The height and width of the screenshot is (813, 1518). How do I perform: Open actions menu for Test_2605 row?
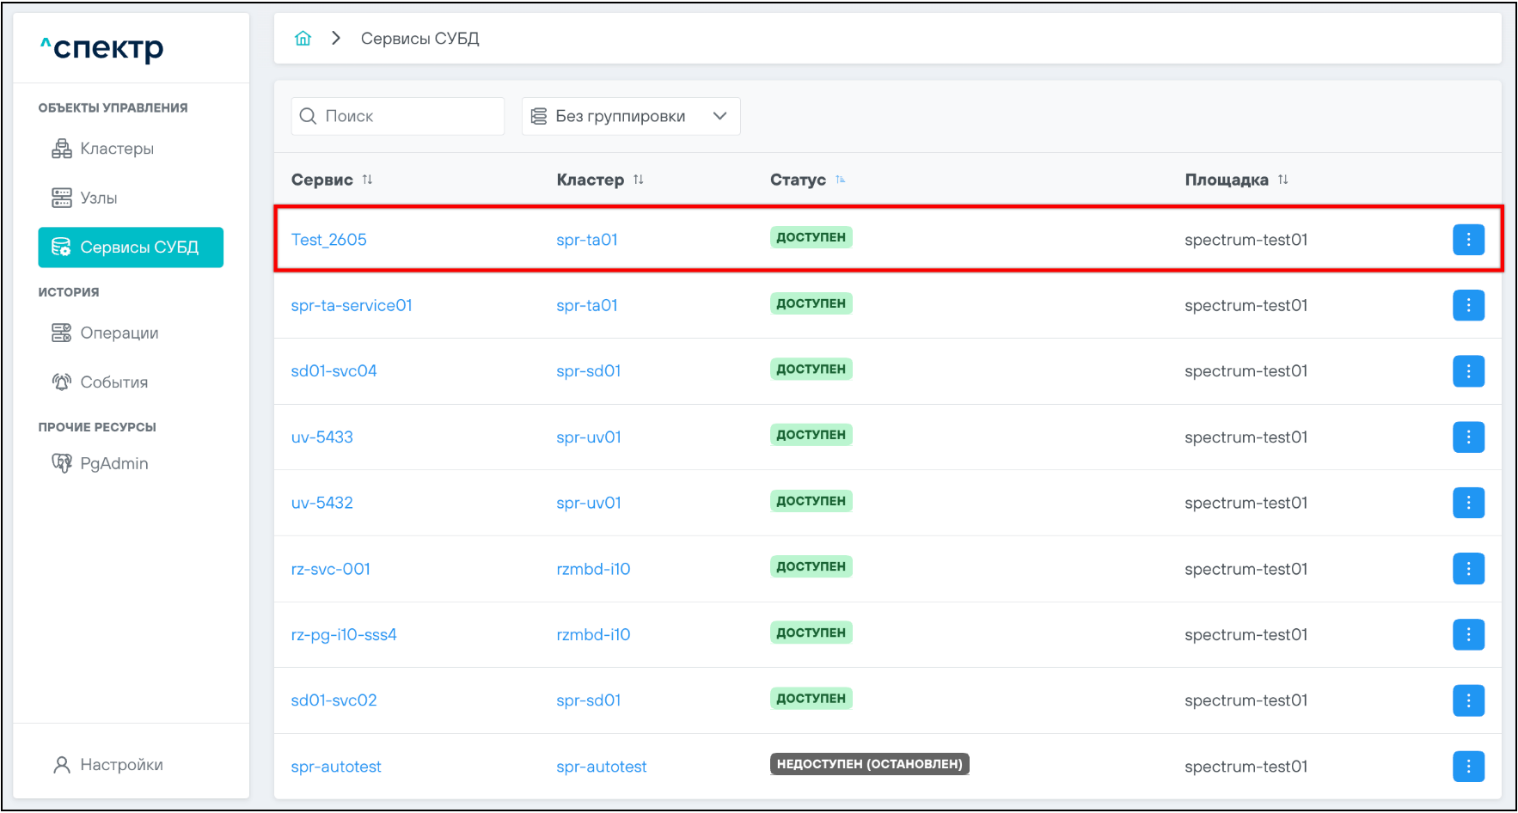[x=1467, y=240]
